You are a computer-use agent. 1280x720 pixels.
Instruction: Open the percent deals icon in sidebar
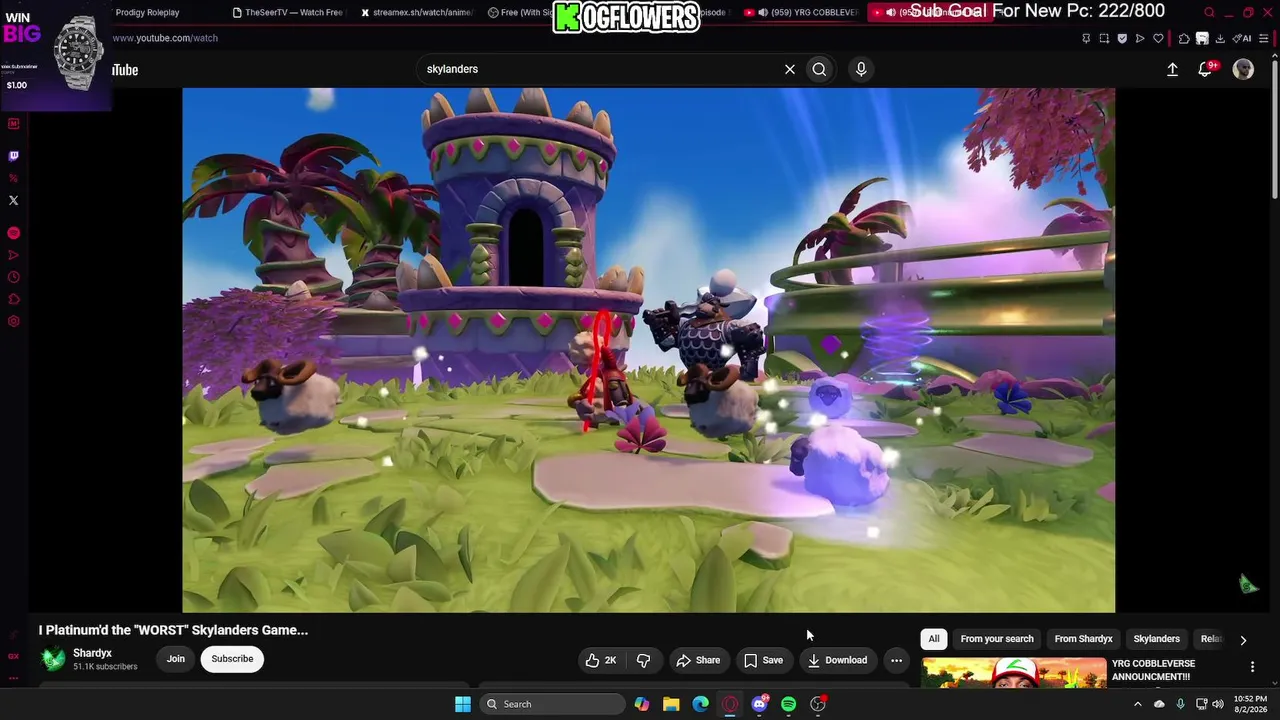click(13, 178)
